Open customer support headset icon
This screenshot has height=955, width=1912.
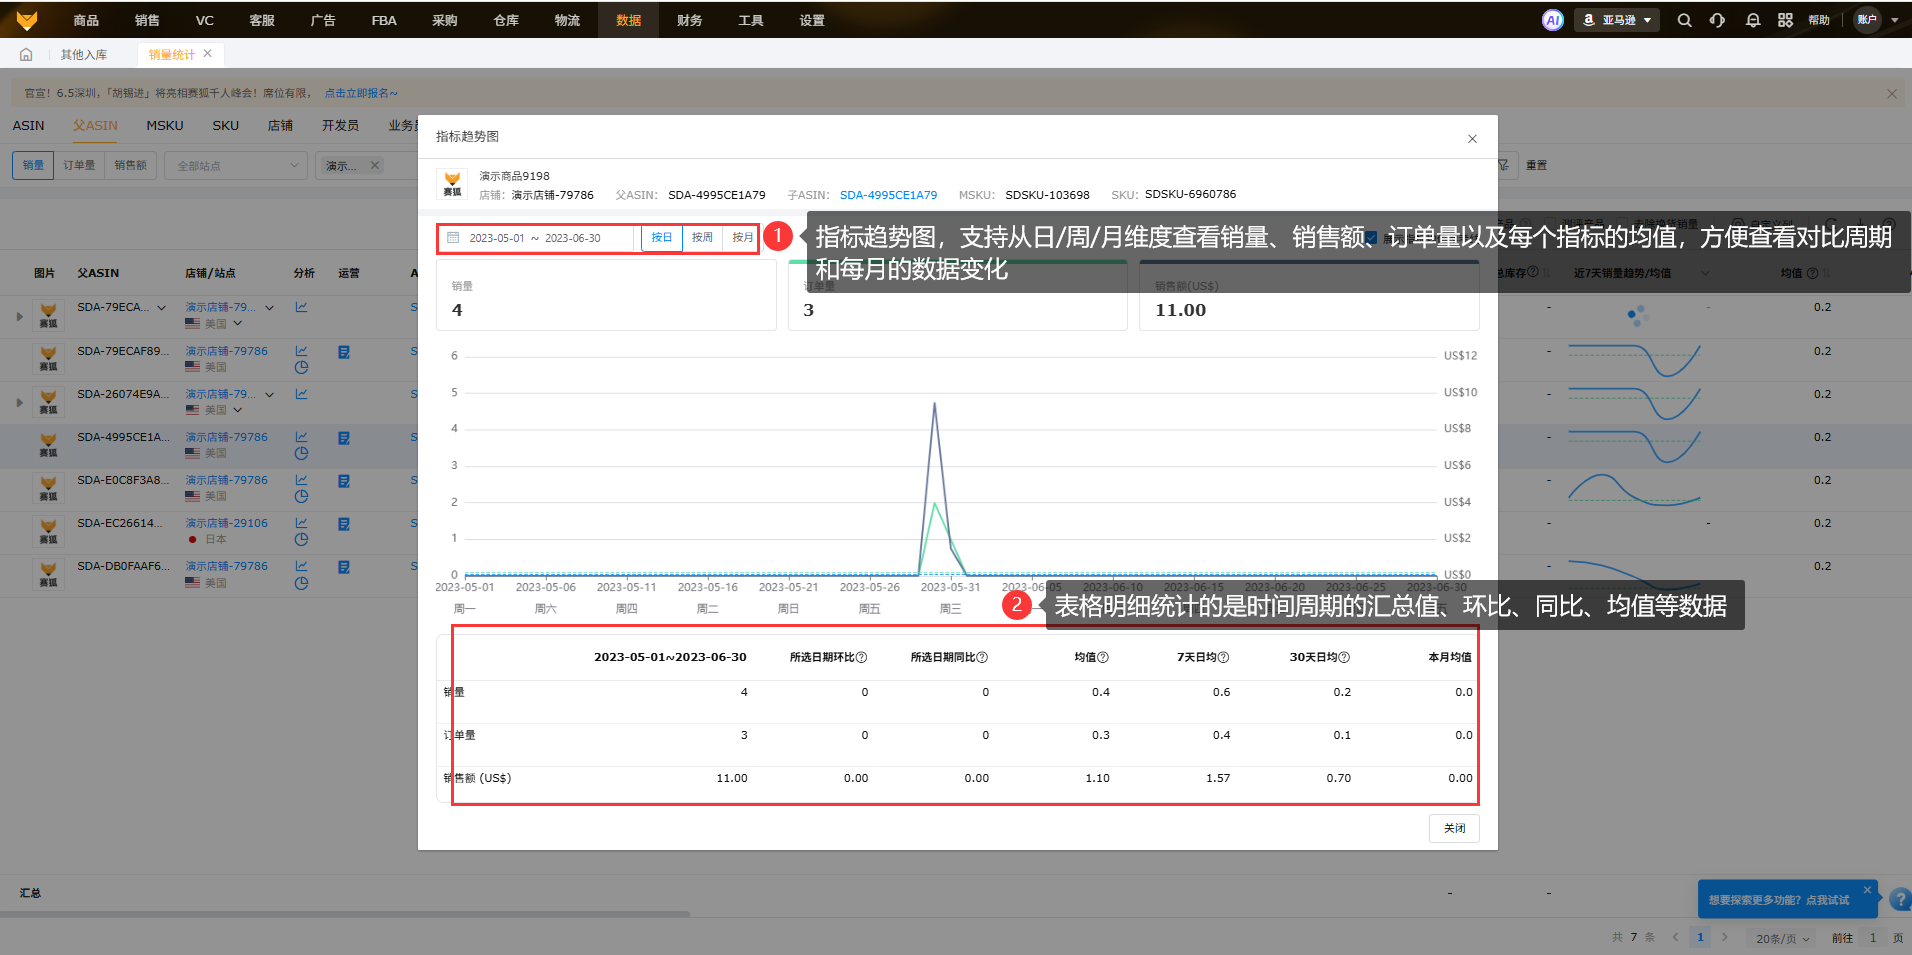click(x=1717, y=20)
